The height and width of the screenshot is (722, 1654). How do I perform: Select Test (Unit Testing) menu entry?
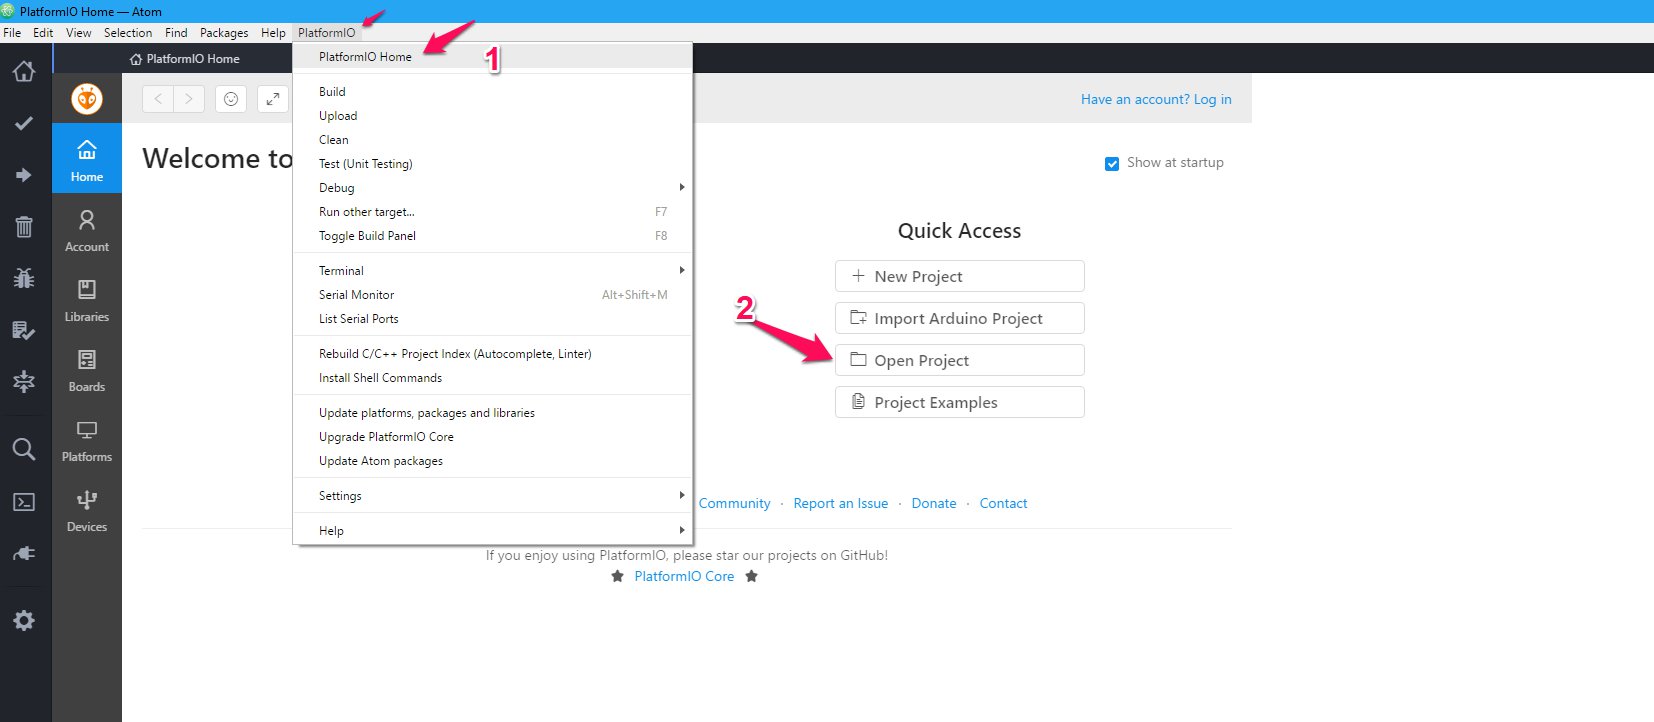pyautogui.click(x=492, y=164)
